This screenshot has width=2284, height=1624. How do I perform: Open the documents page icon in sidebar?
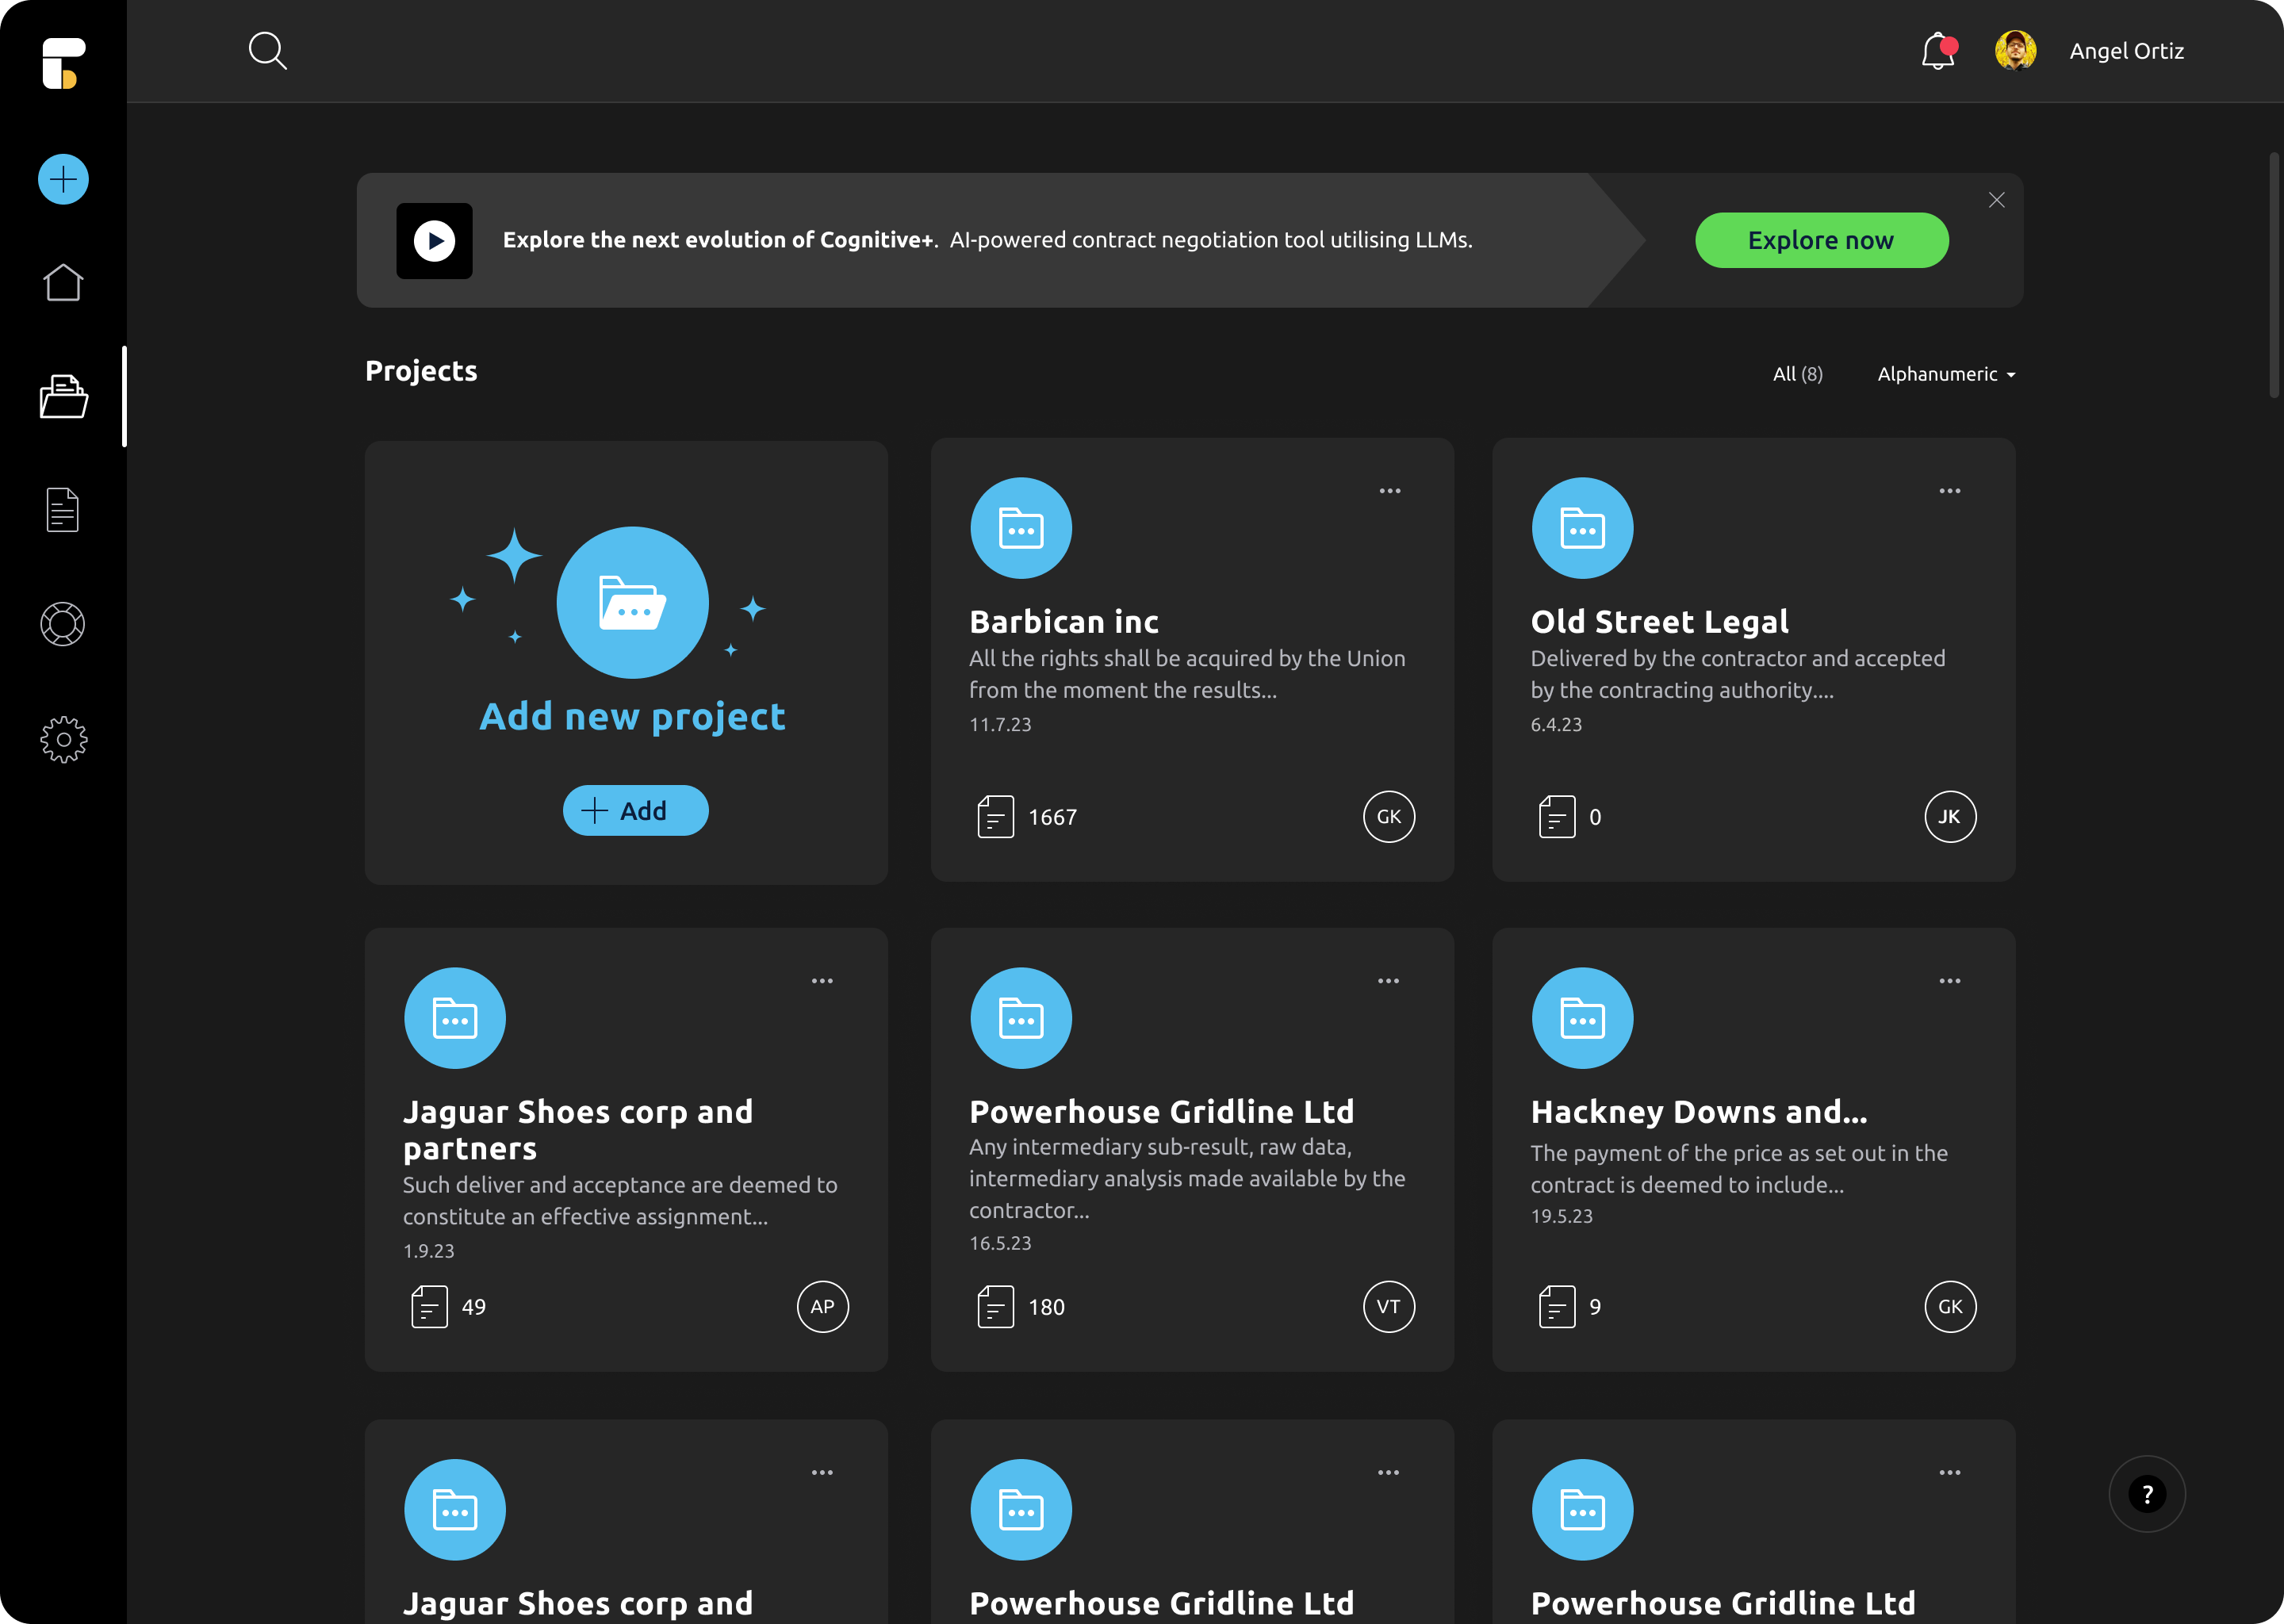[63, 510]
